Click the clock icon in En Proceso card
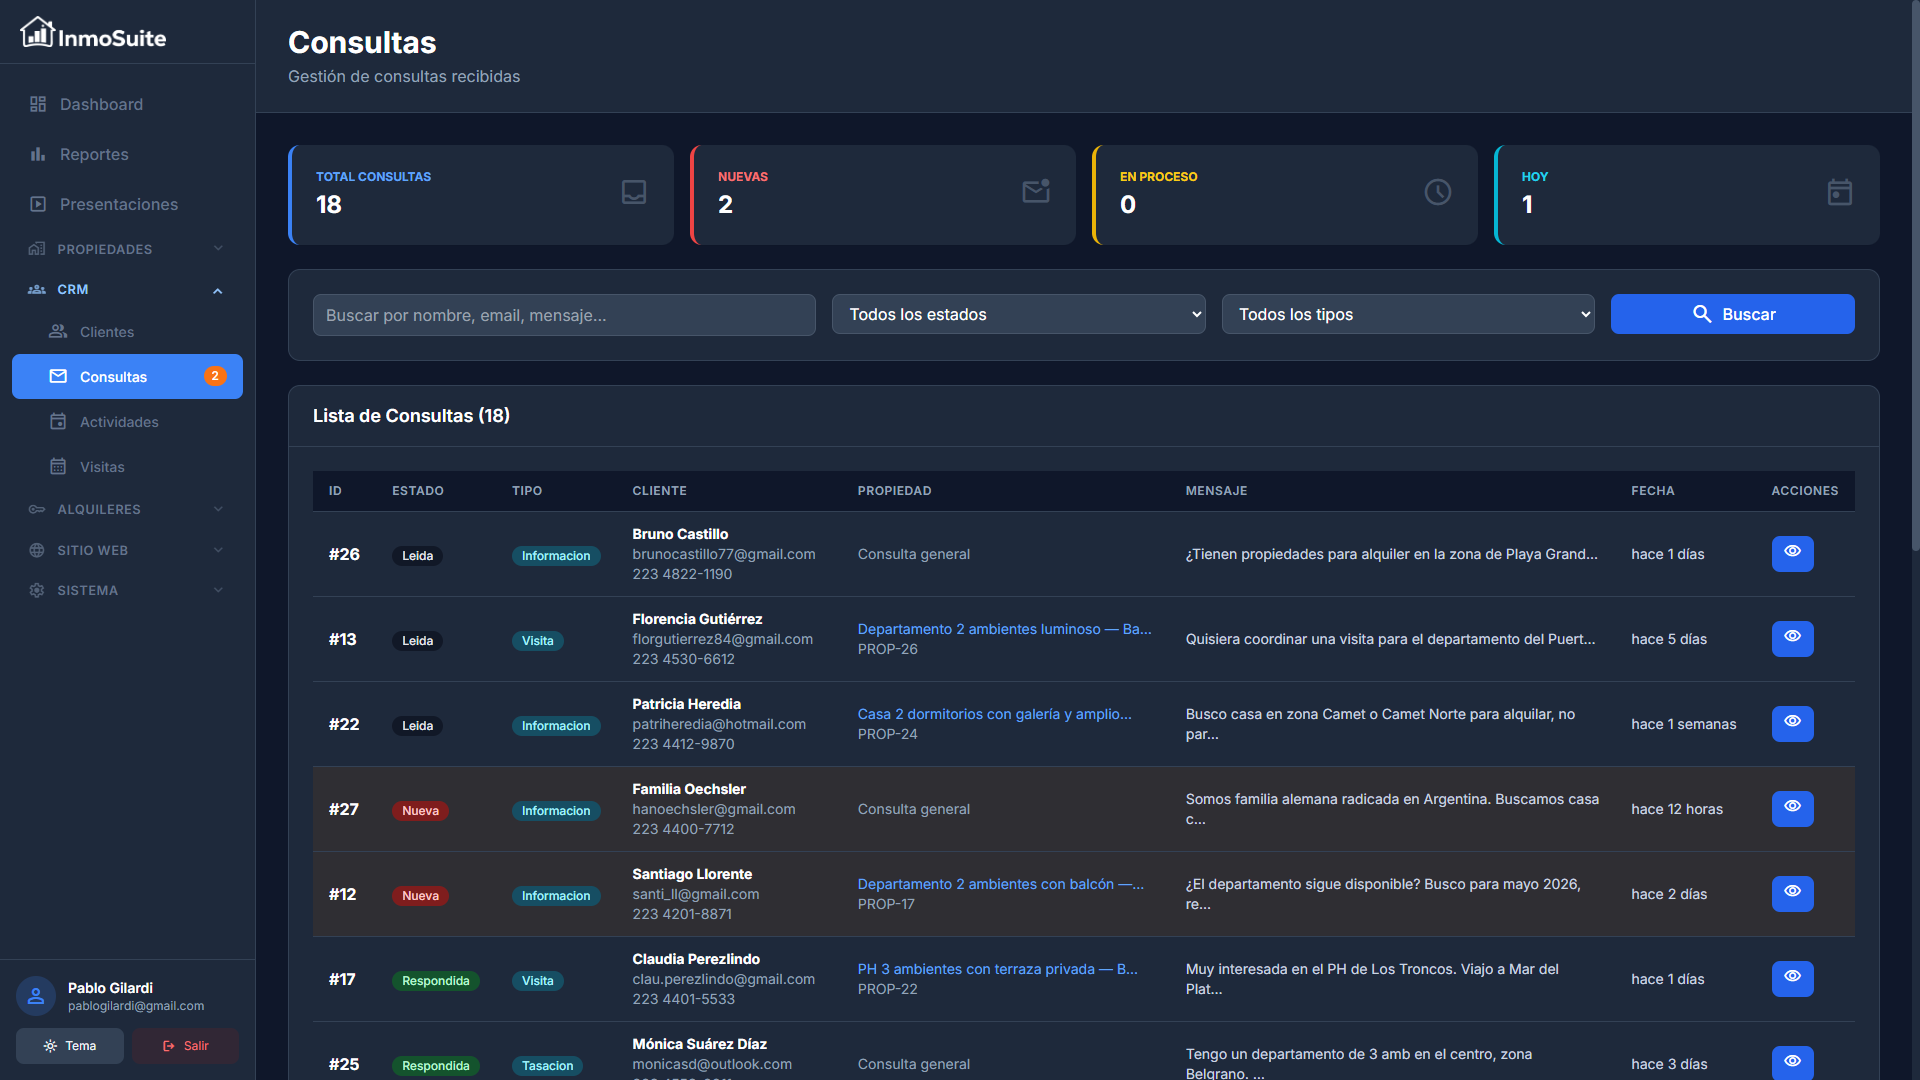Viewport: 1920px width, 1080px height. click(1437, 192)
